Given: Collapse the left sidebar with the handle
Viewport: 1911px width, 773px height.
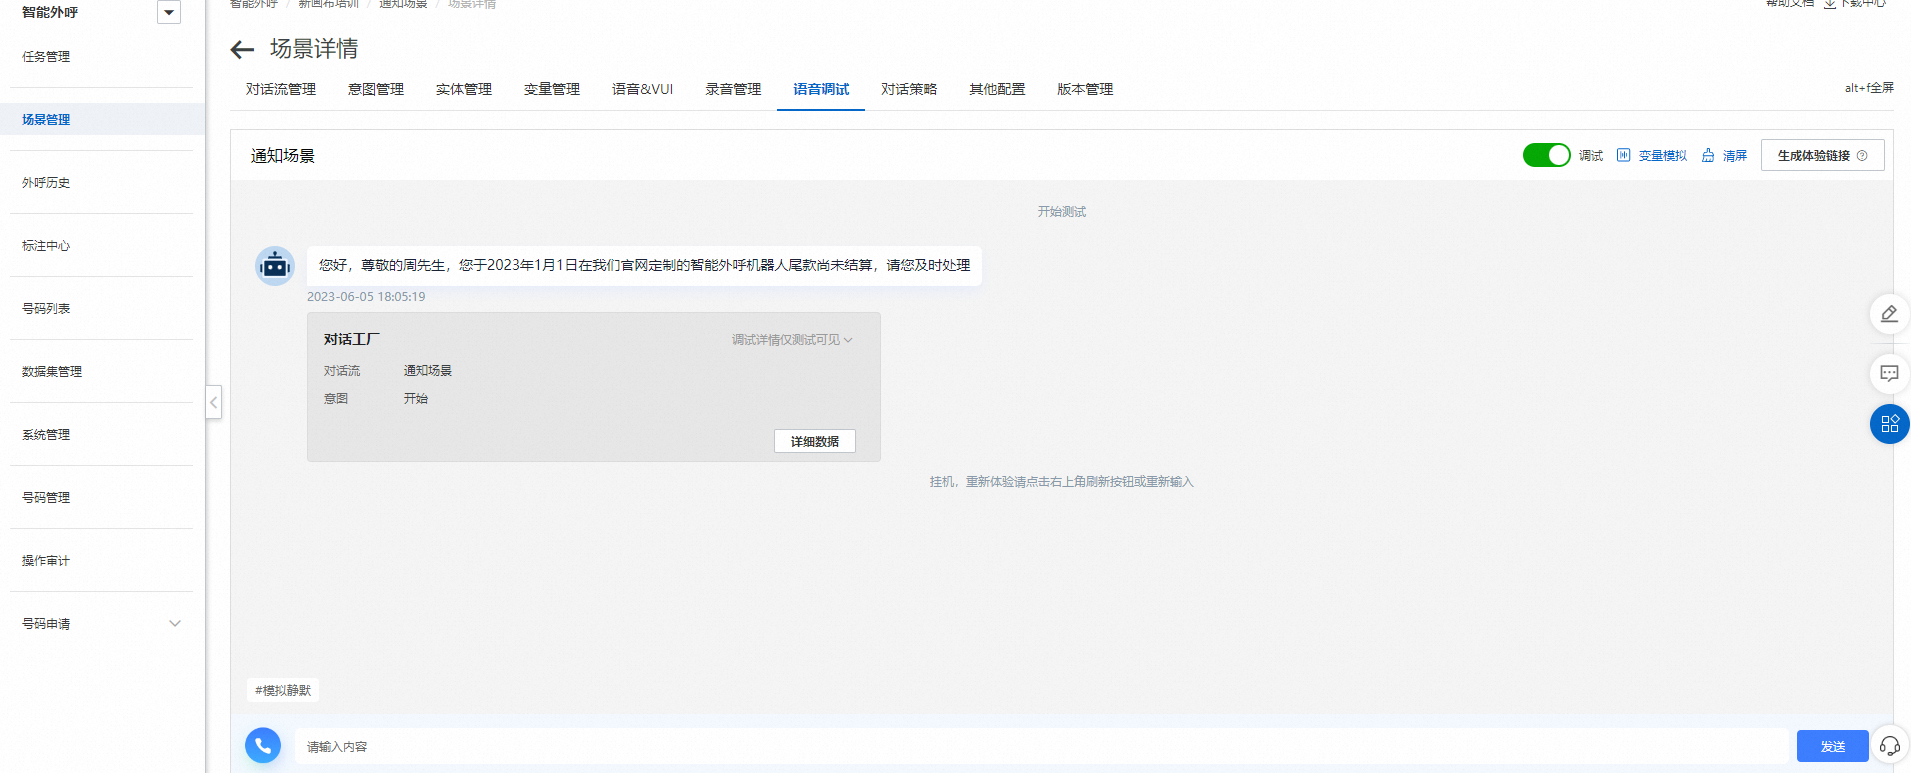Looking at the screenshot, I should coord(213,402).
